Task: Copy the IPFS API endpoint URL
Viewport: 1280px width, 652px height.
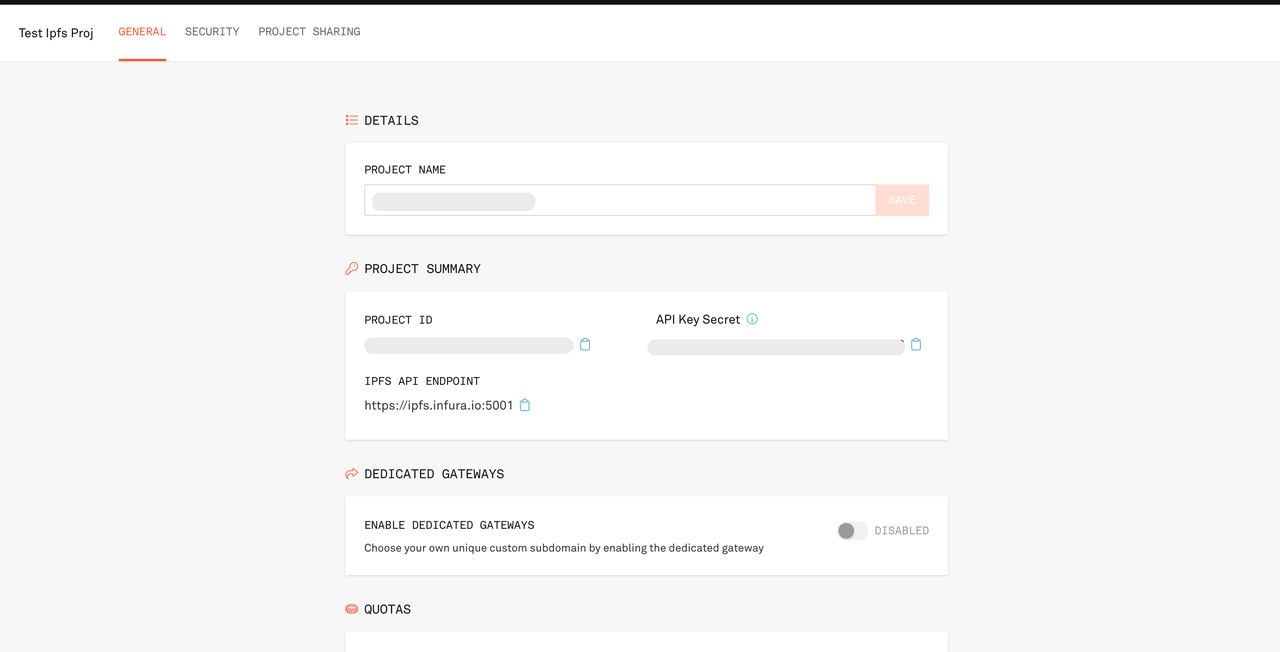Action: pyautogui.click(x=525, y=405)
